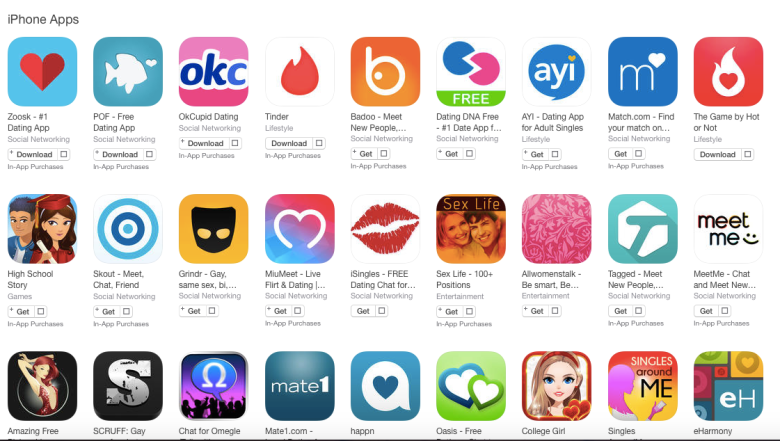Expand the dropdown beside The Game Download button
Image resolution: width=780 pixels, height=441 pixels.
tap(747, 154)
